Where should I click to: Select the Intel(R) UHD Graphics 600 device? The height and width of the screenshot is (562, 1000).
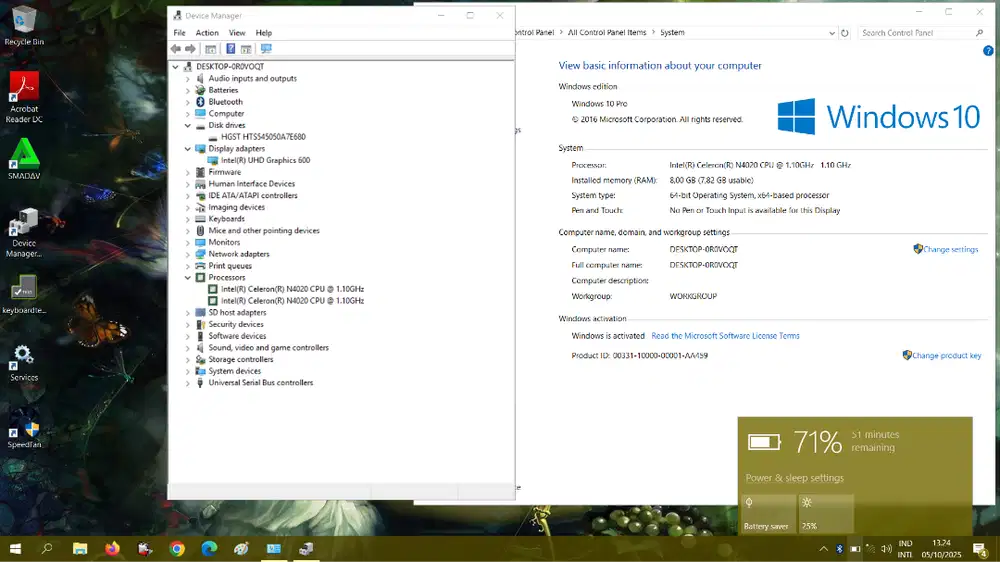(x=265, y=160)
